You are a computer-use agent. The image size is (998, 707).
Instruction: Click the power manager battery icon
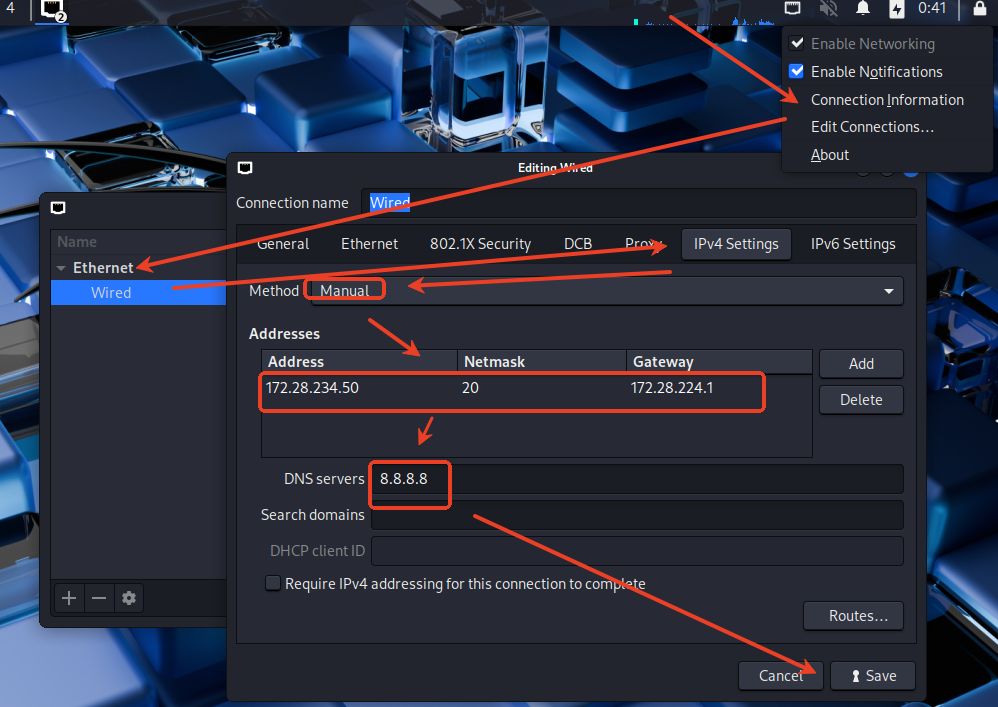tap(897, 9)
